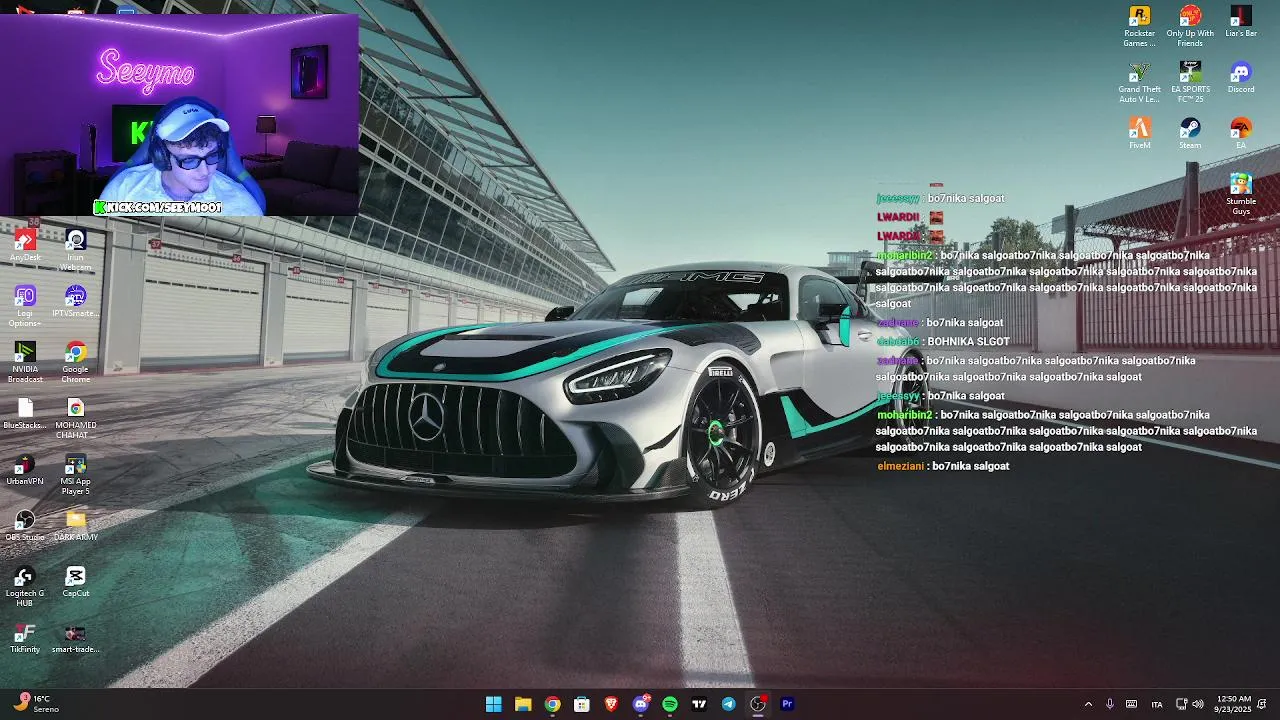
Task: Open the network icon in the system tray
Action: point(1181,704)
